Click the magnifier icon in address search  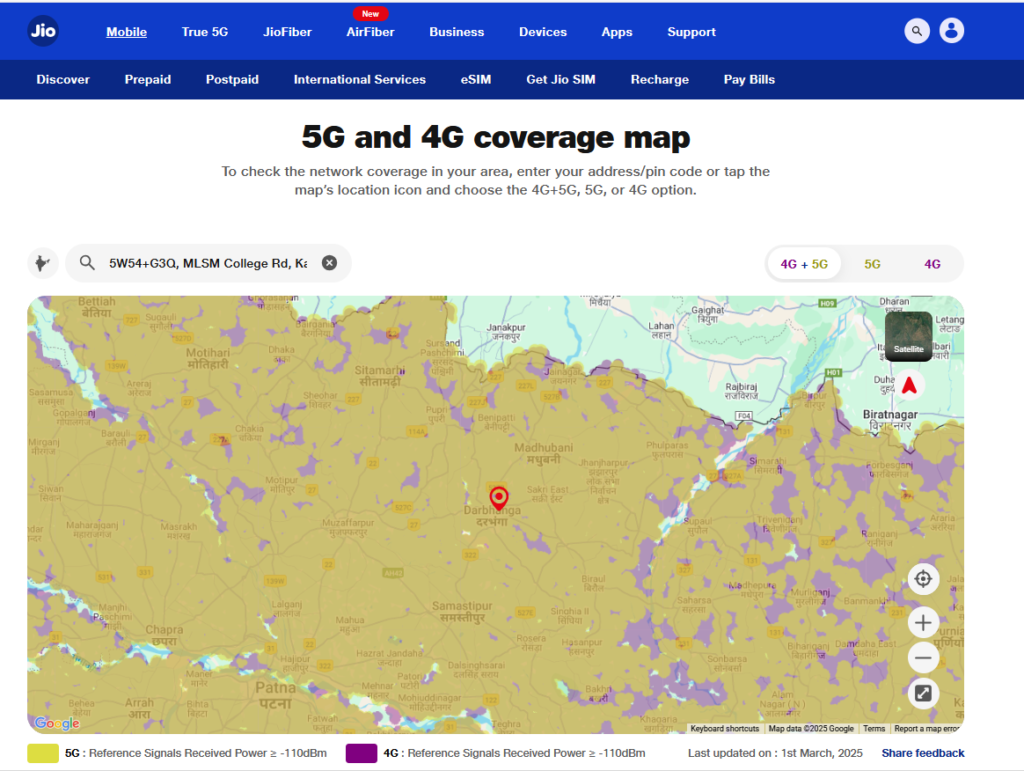coord(87,262)
